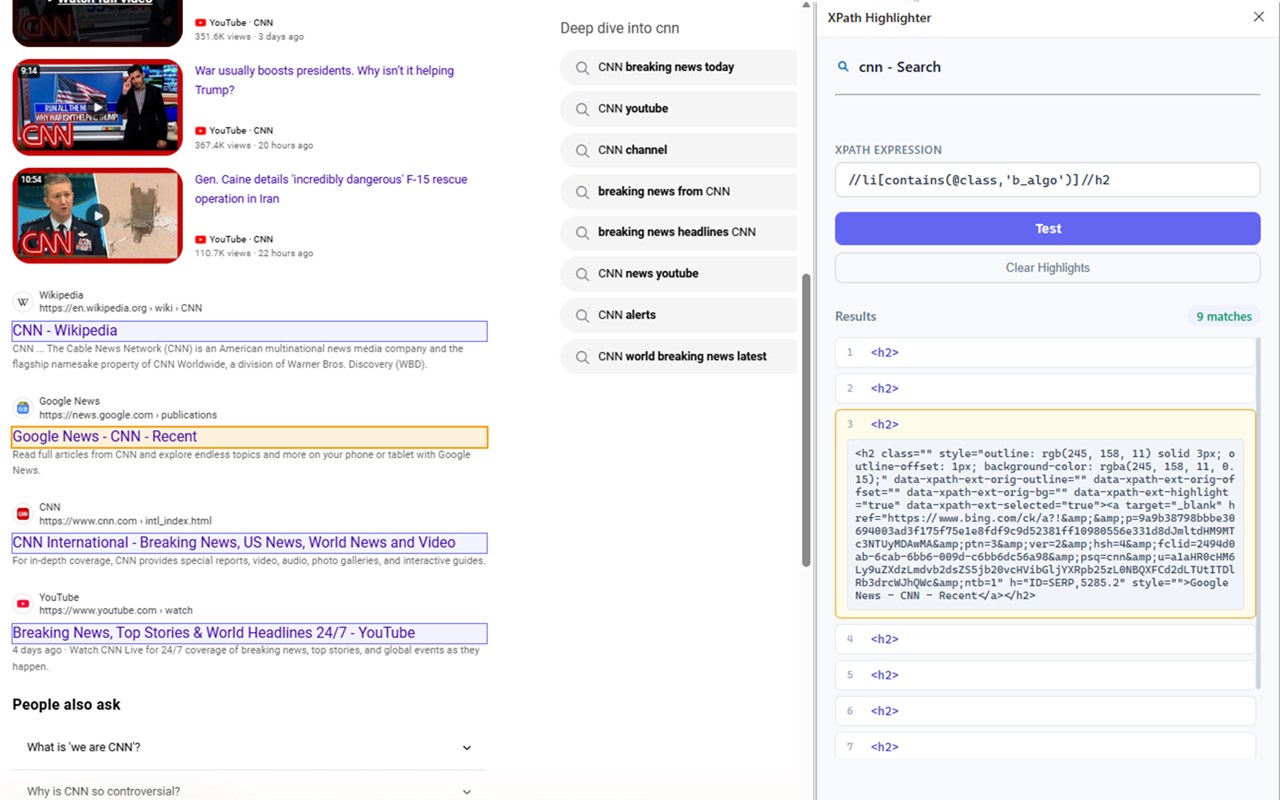
Task: Click the XPath results list scrollbar
Action: coord(1258,513)
